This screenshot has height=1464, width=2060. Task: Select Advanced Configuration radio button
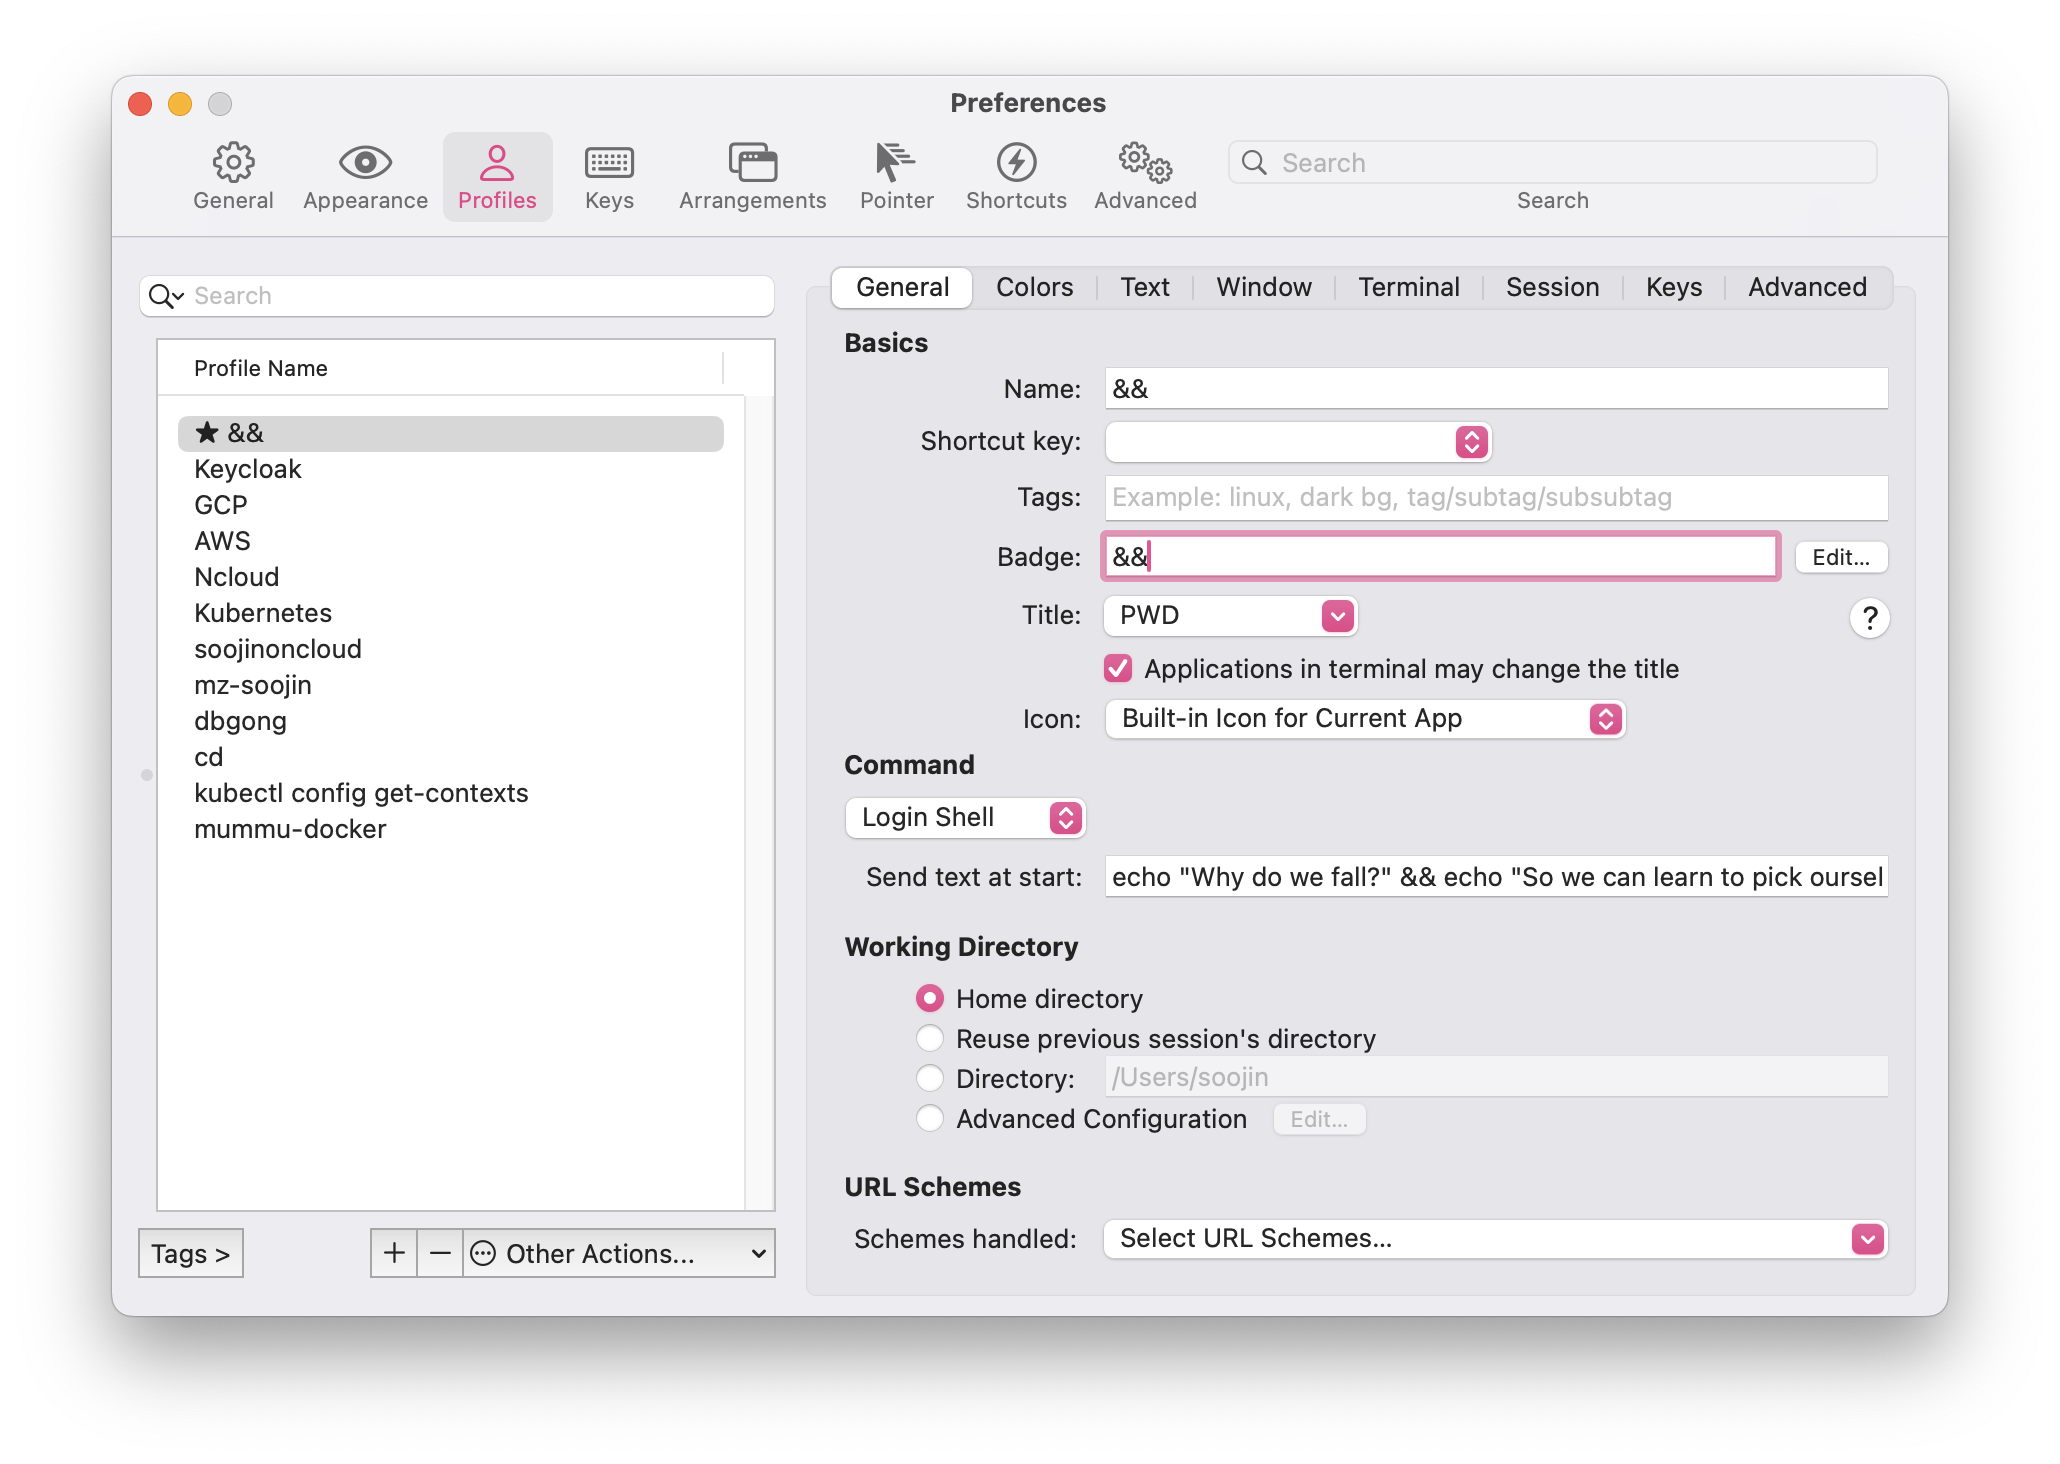930,1118
